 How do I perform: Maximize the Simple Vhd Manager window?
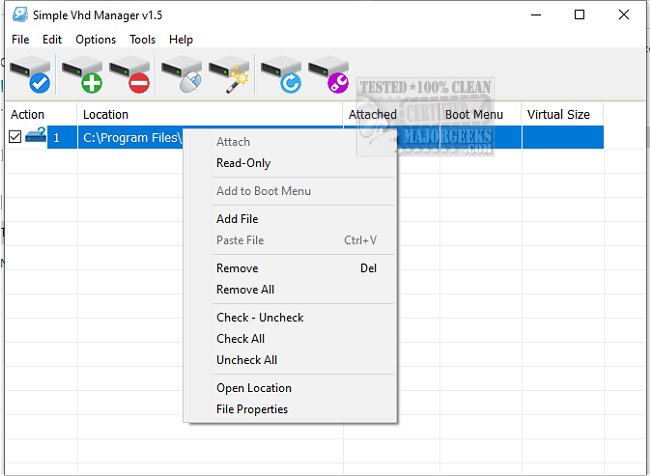(x=580, y=15)
